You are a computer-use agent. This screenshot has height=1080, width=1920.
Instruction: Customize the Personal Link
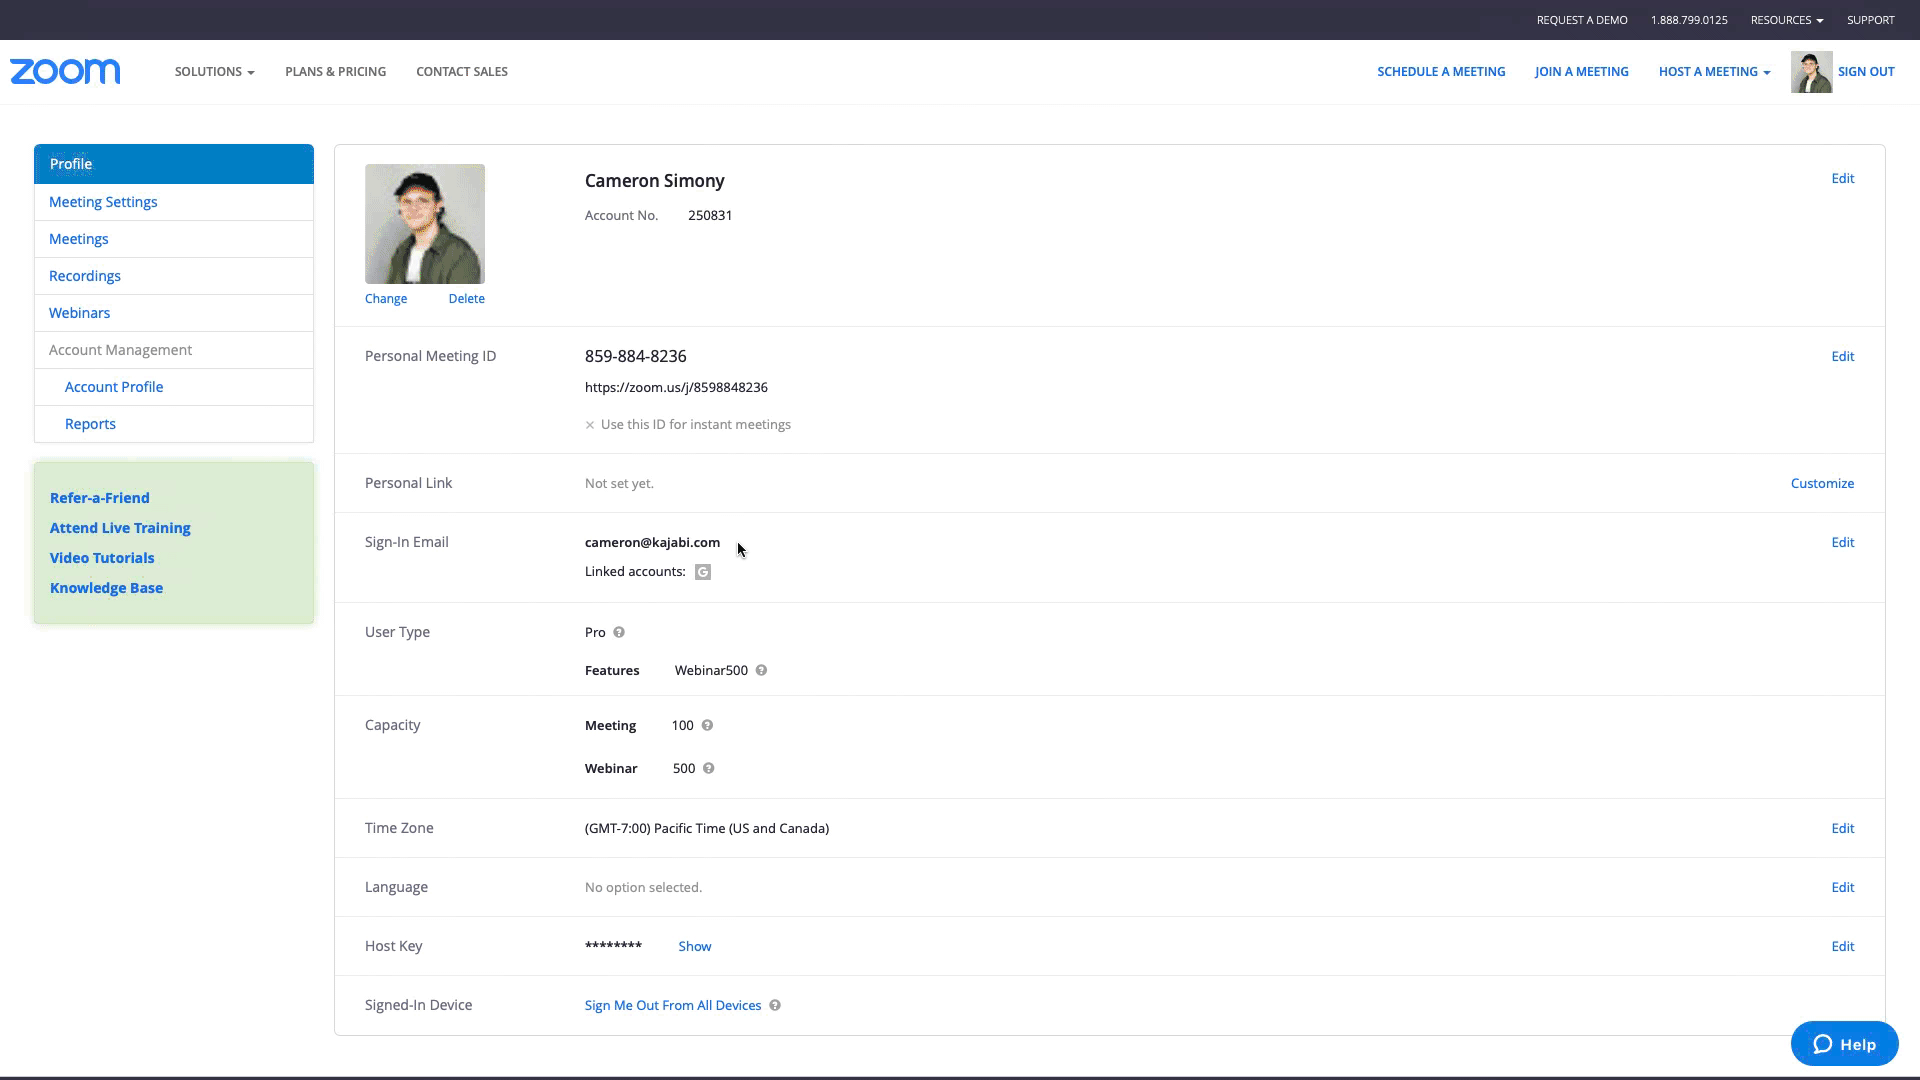[1822, 483]
